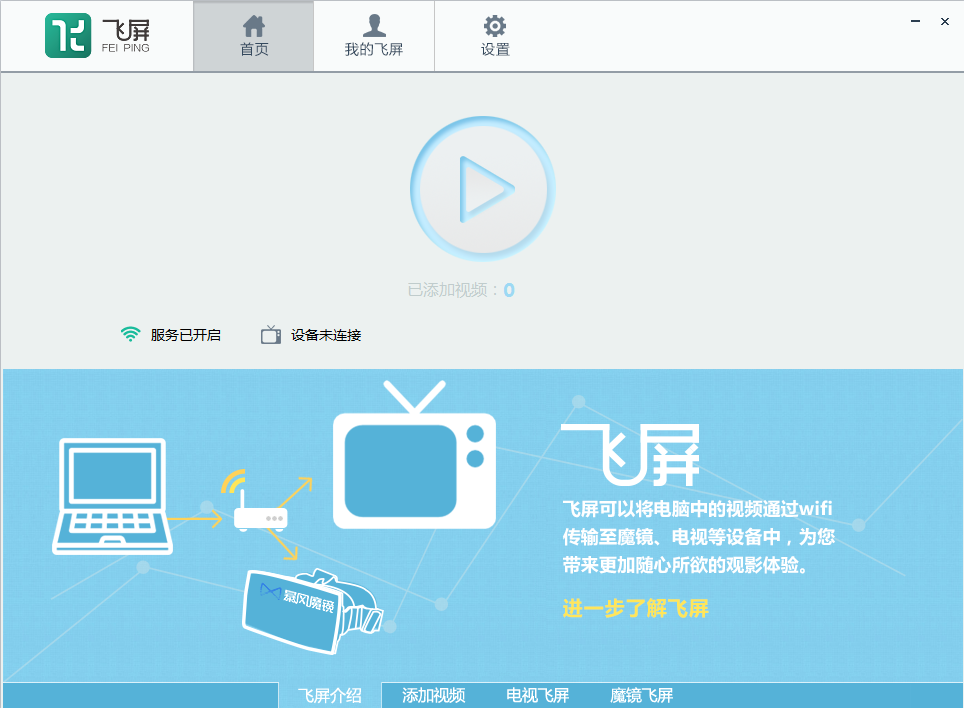The height and width of the screenshot is (708, 964).
Task: Click the 暴风魔镜 VR headset illustration
Action: 312,612
